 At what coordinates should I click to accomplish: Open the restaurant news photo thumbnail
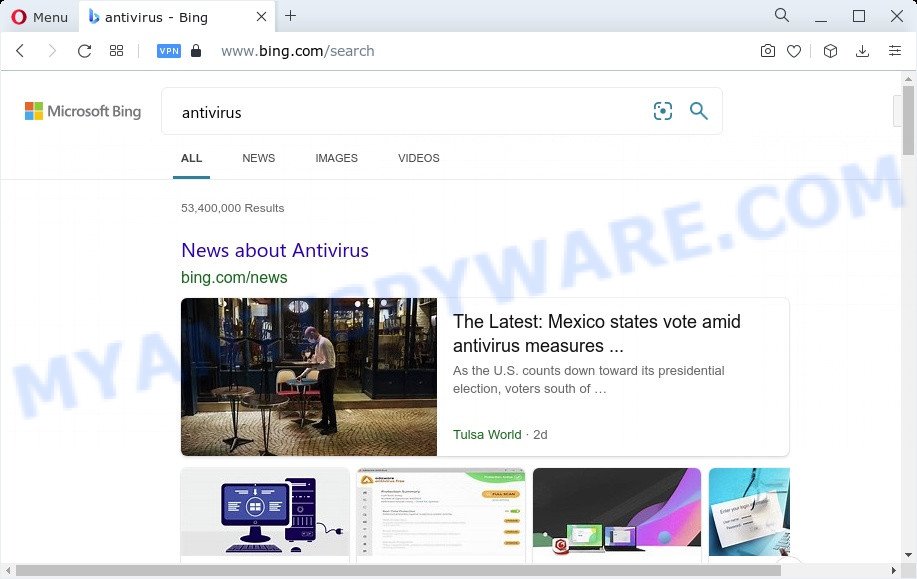point(309,377)
